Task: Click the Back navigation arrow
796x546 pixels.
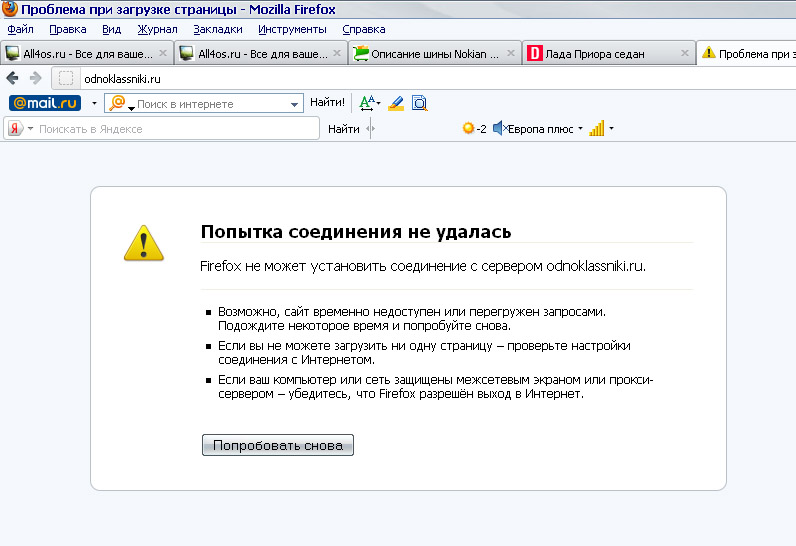Action: [x=13, y=78]
